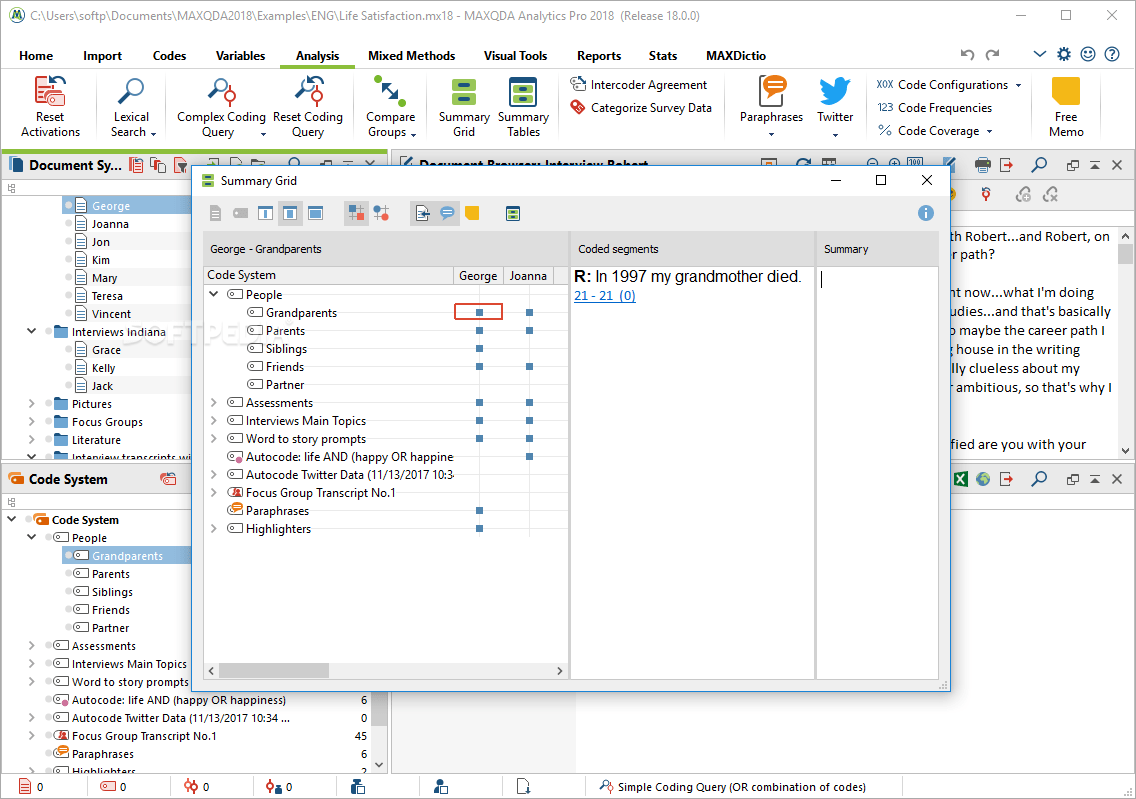Export the Document Browser document
The image size is (1136, 799).
pyautogui.click(x=1006, y=165)
